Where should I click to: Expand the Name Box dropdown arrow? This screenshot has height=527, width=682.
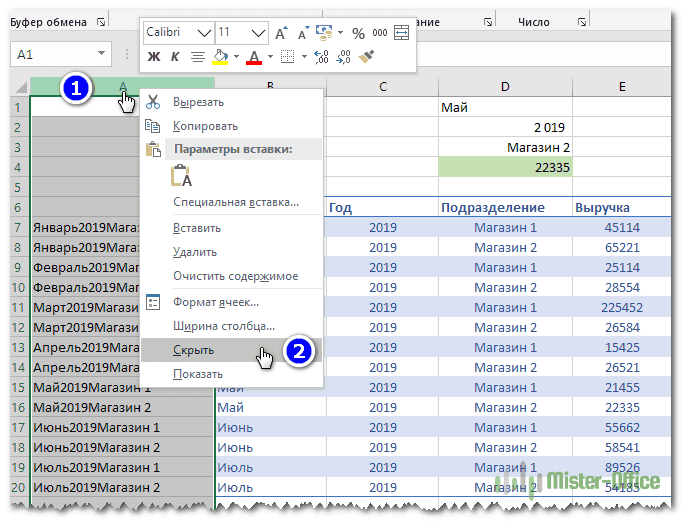click(101, 54)
